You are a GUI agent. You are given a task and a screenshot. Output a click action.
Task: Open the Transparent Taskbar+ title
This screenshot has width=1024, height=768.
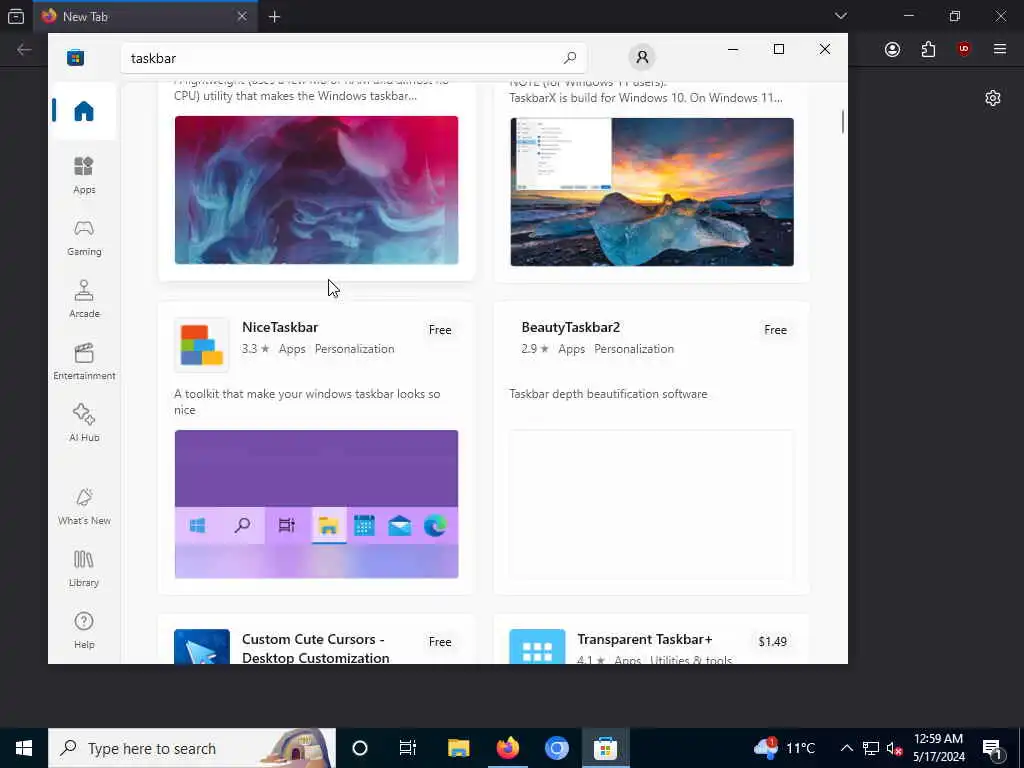645,639
